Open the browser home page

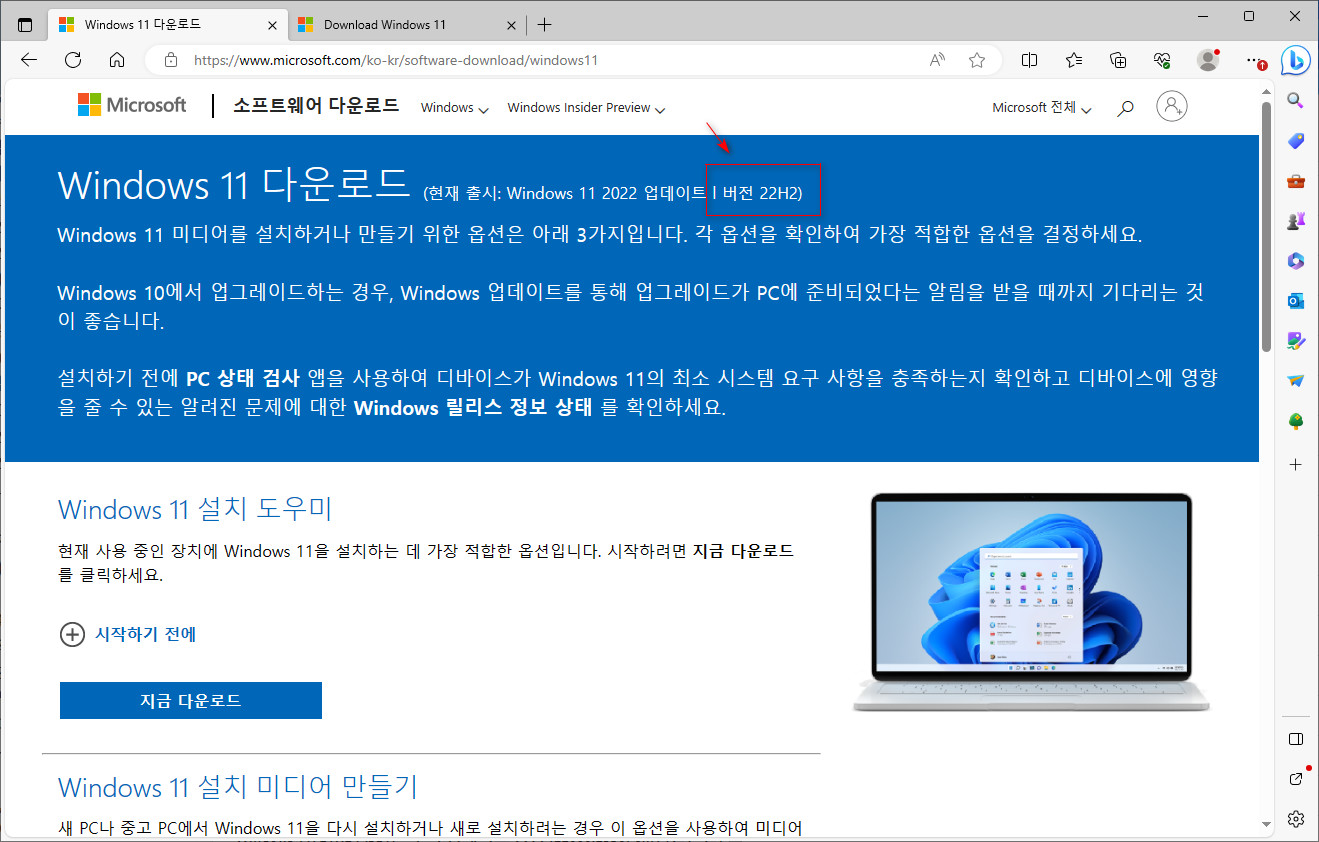point(117,60)
